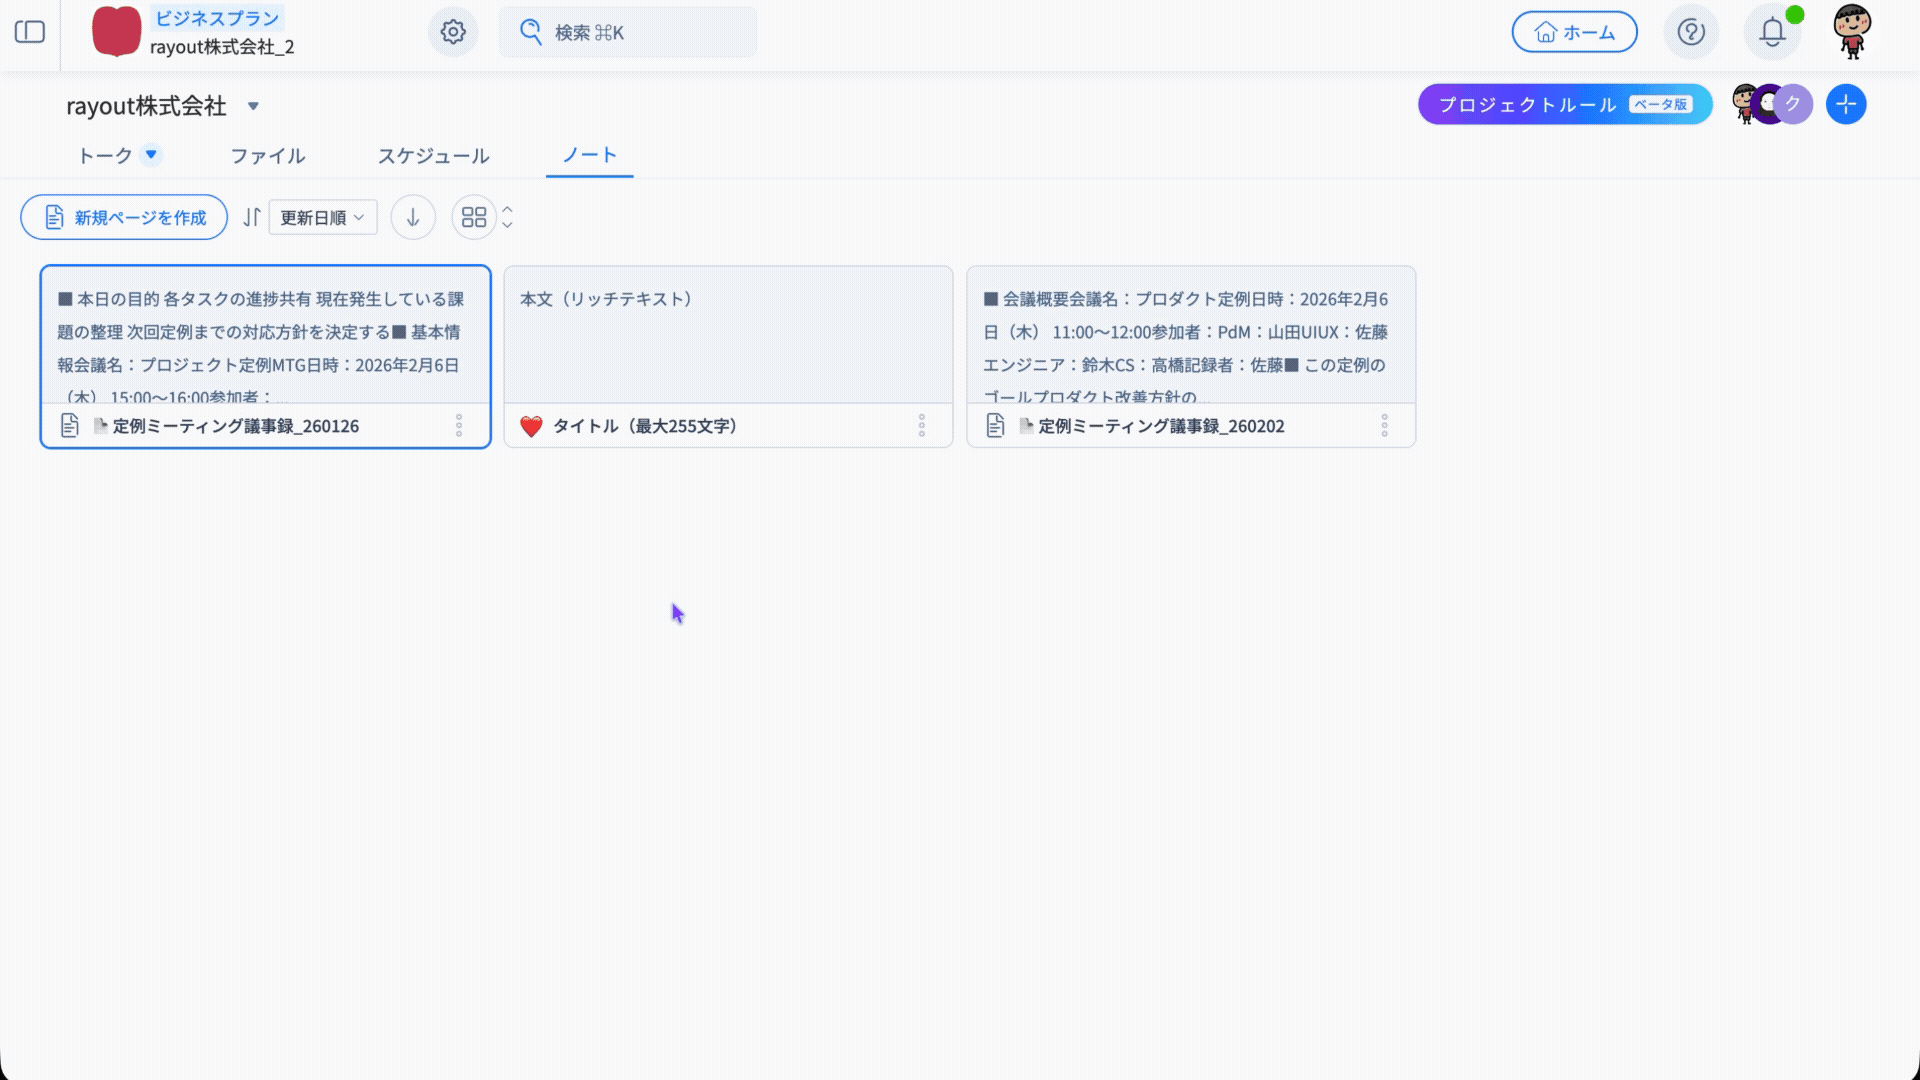
Task: Expand the トーク tab dropdown arrow
Action: tap(151, 155)
